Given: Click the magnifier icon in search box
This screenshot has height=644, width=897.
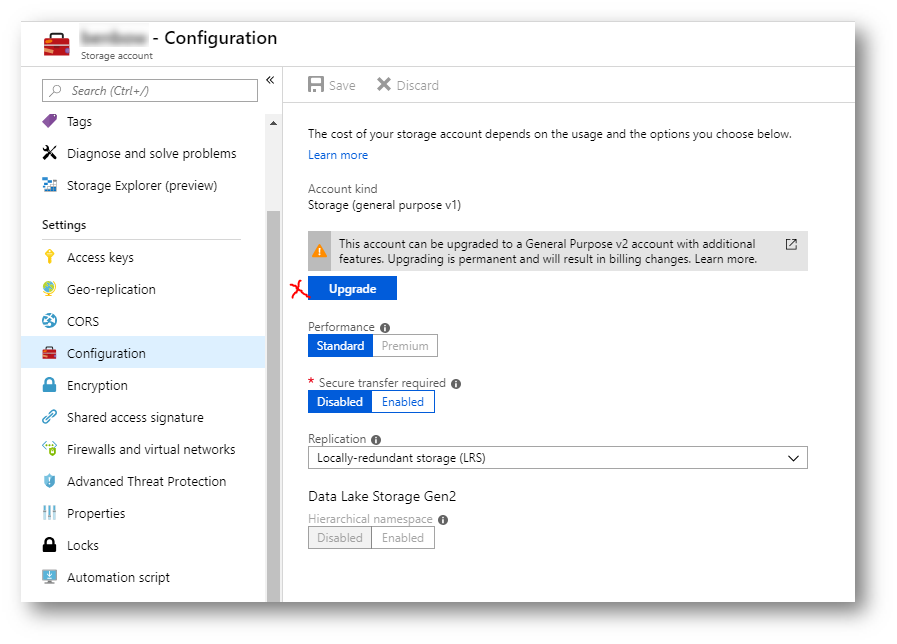Looking at the screenshot, I should tap(55, 90).
